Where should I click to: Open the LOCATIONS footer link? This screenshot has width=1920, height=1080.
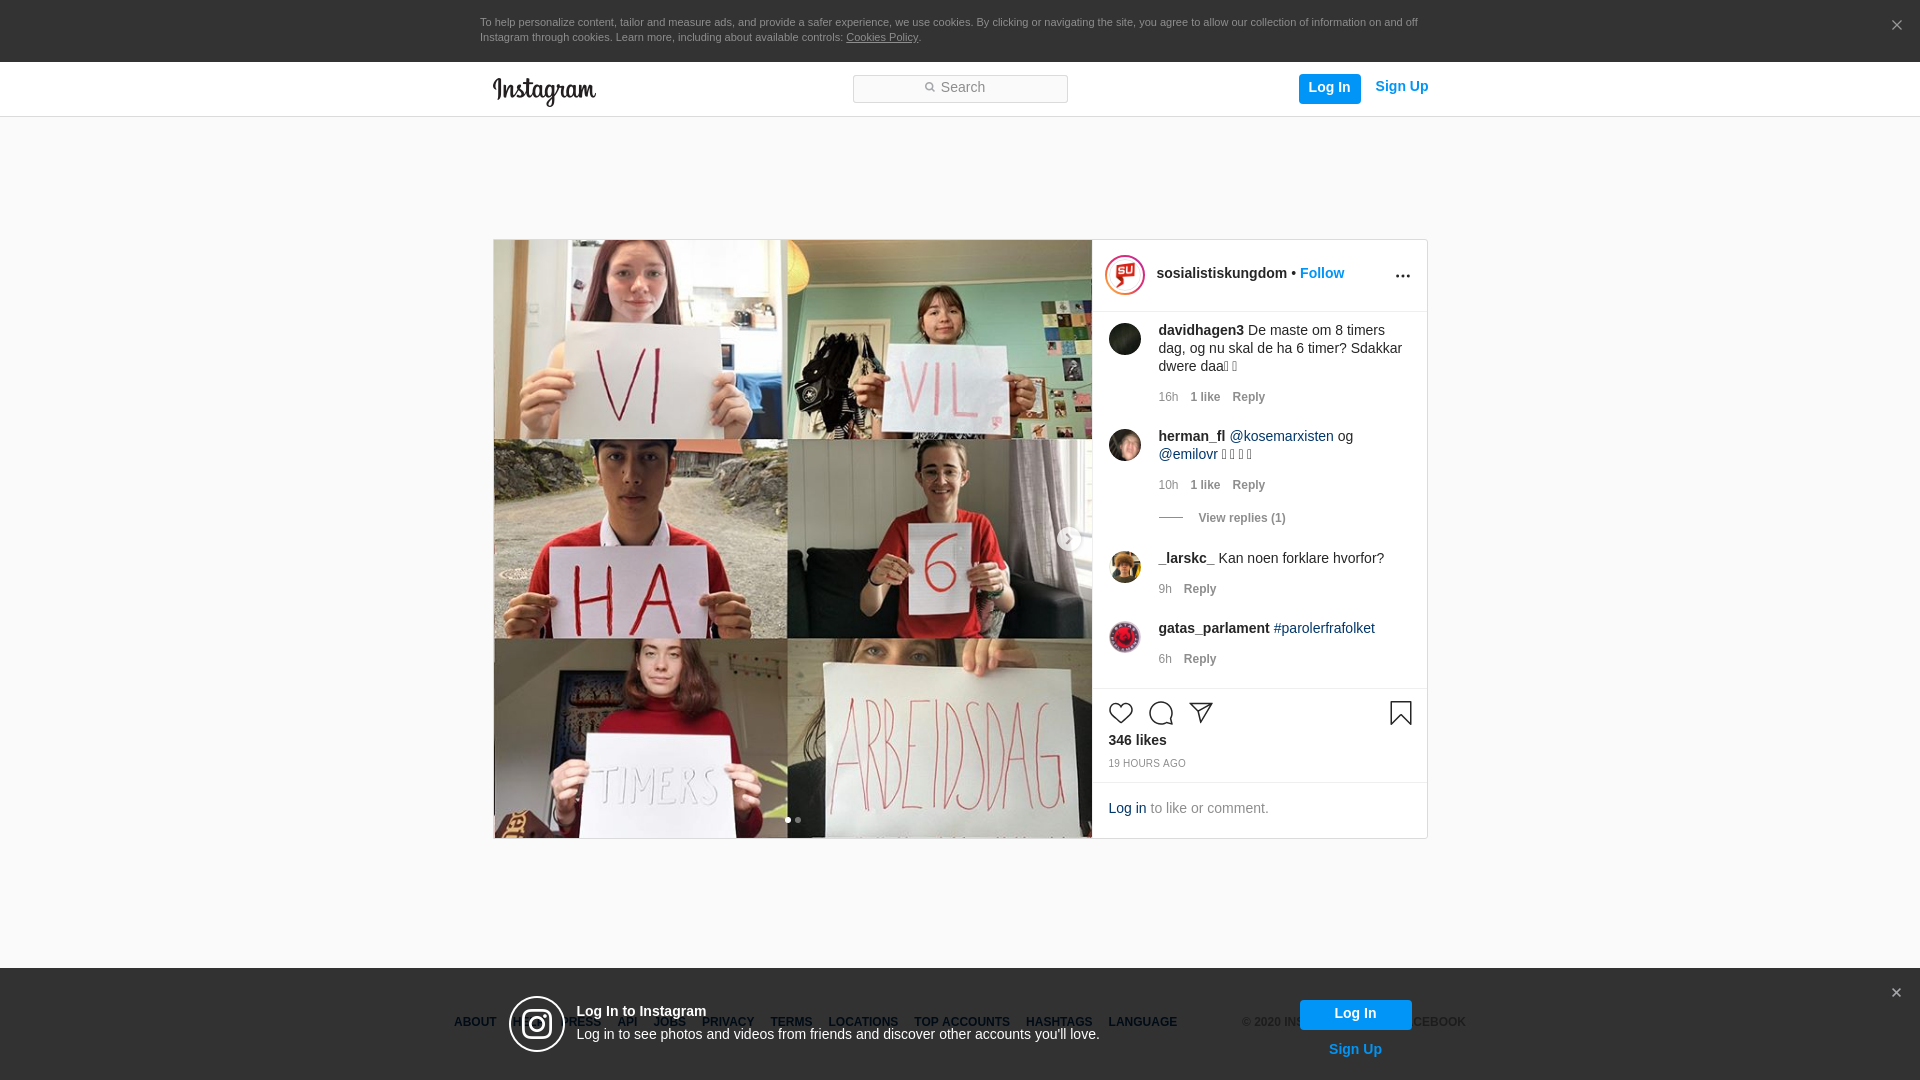[863, 1022]
